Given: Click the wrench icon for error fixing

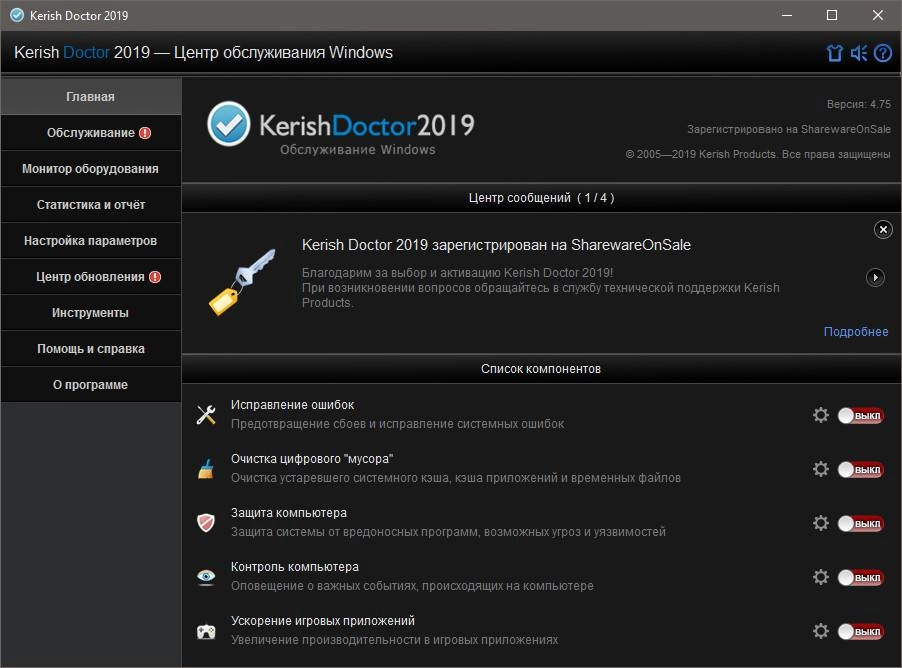Looking at the screenshot, I should click(x=206, y=414).
